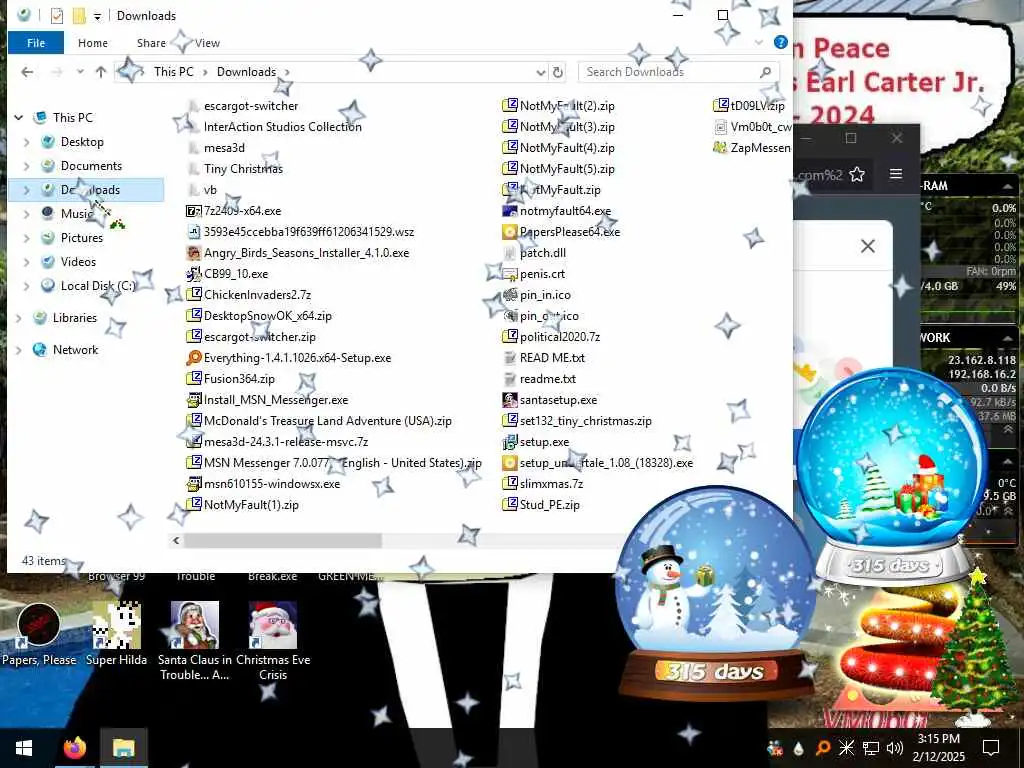
Task: Go up one folder level
Action: click(101, 72)
